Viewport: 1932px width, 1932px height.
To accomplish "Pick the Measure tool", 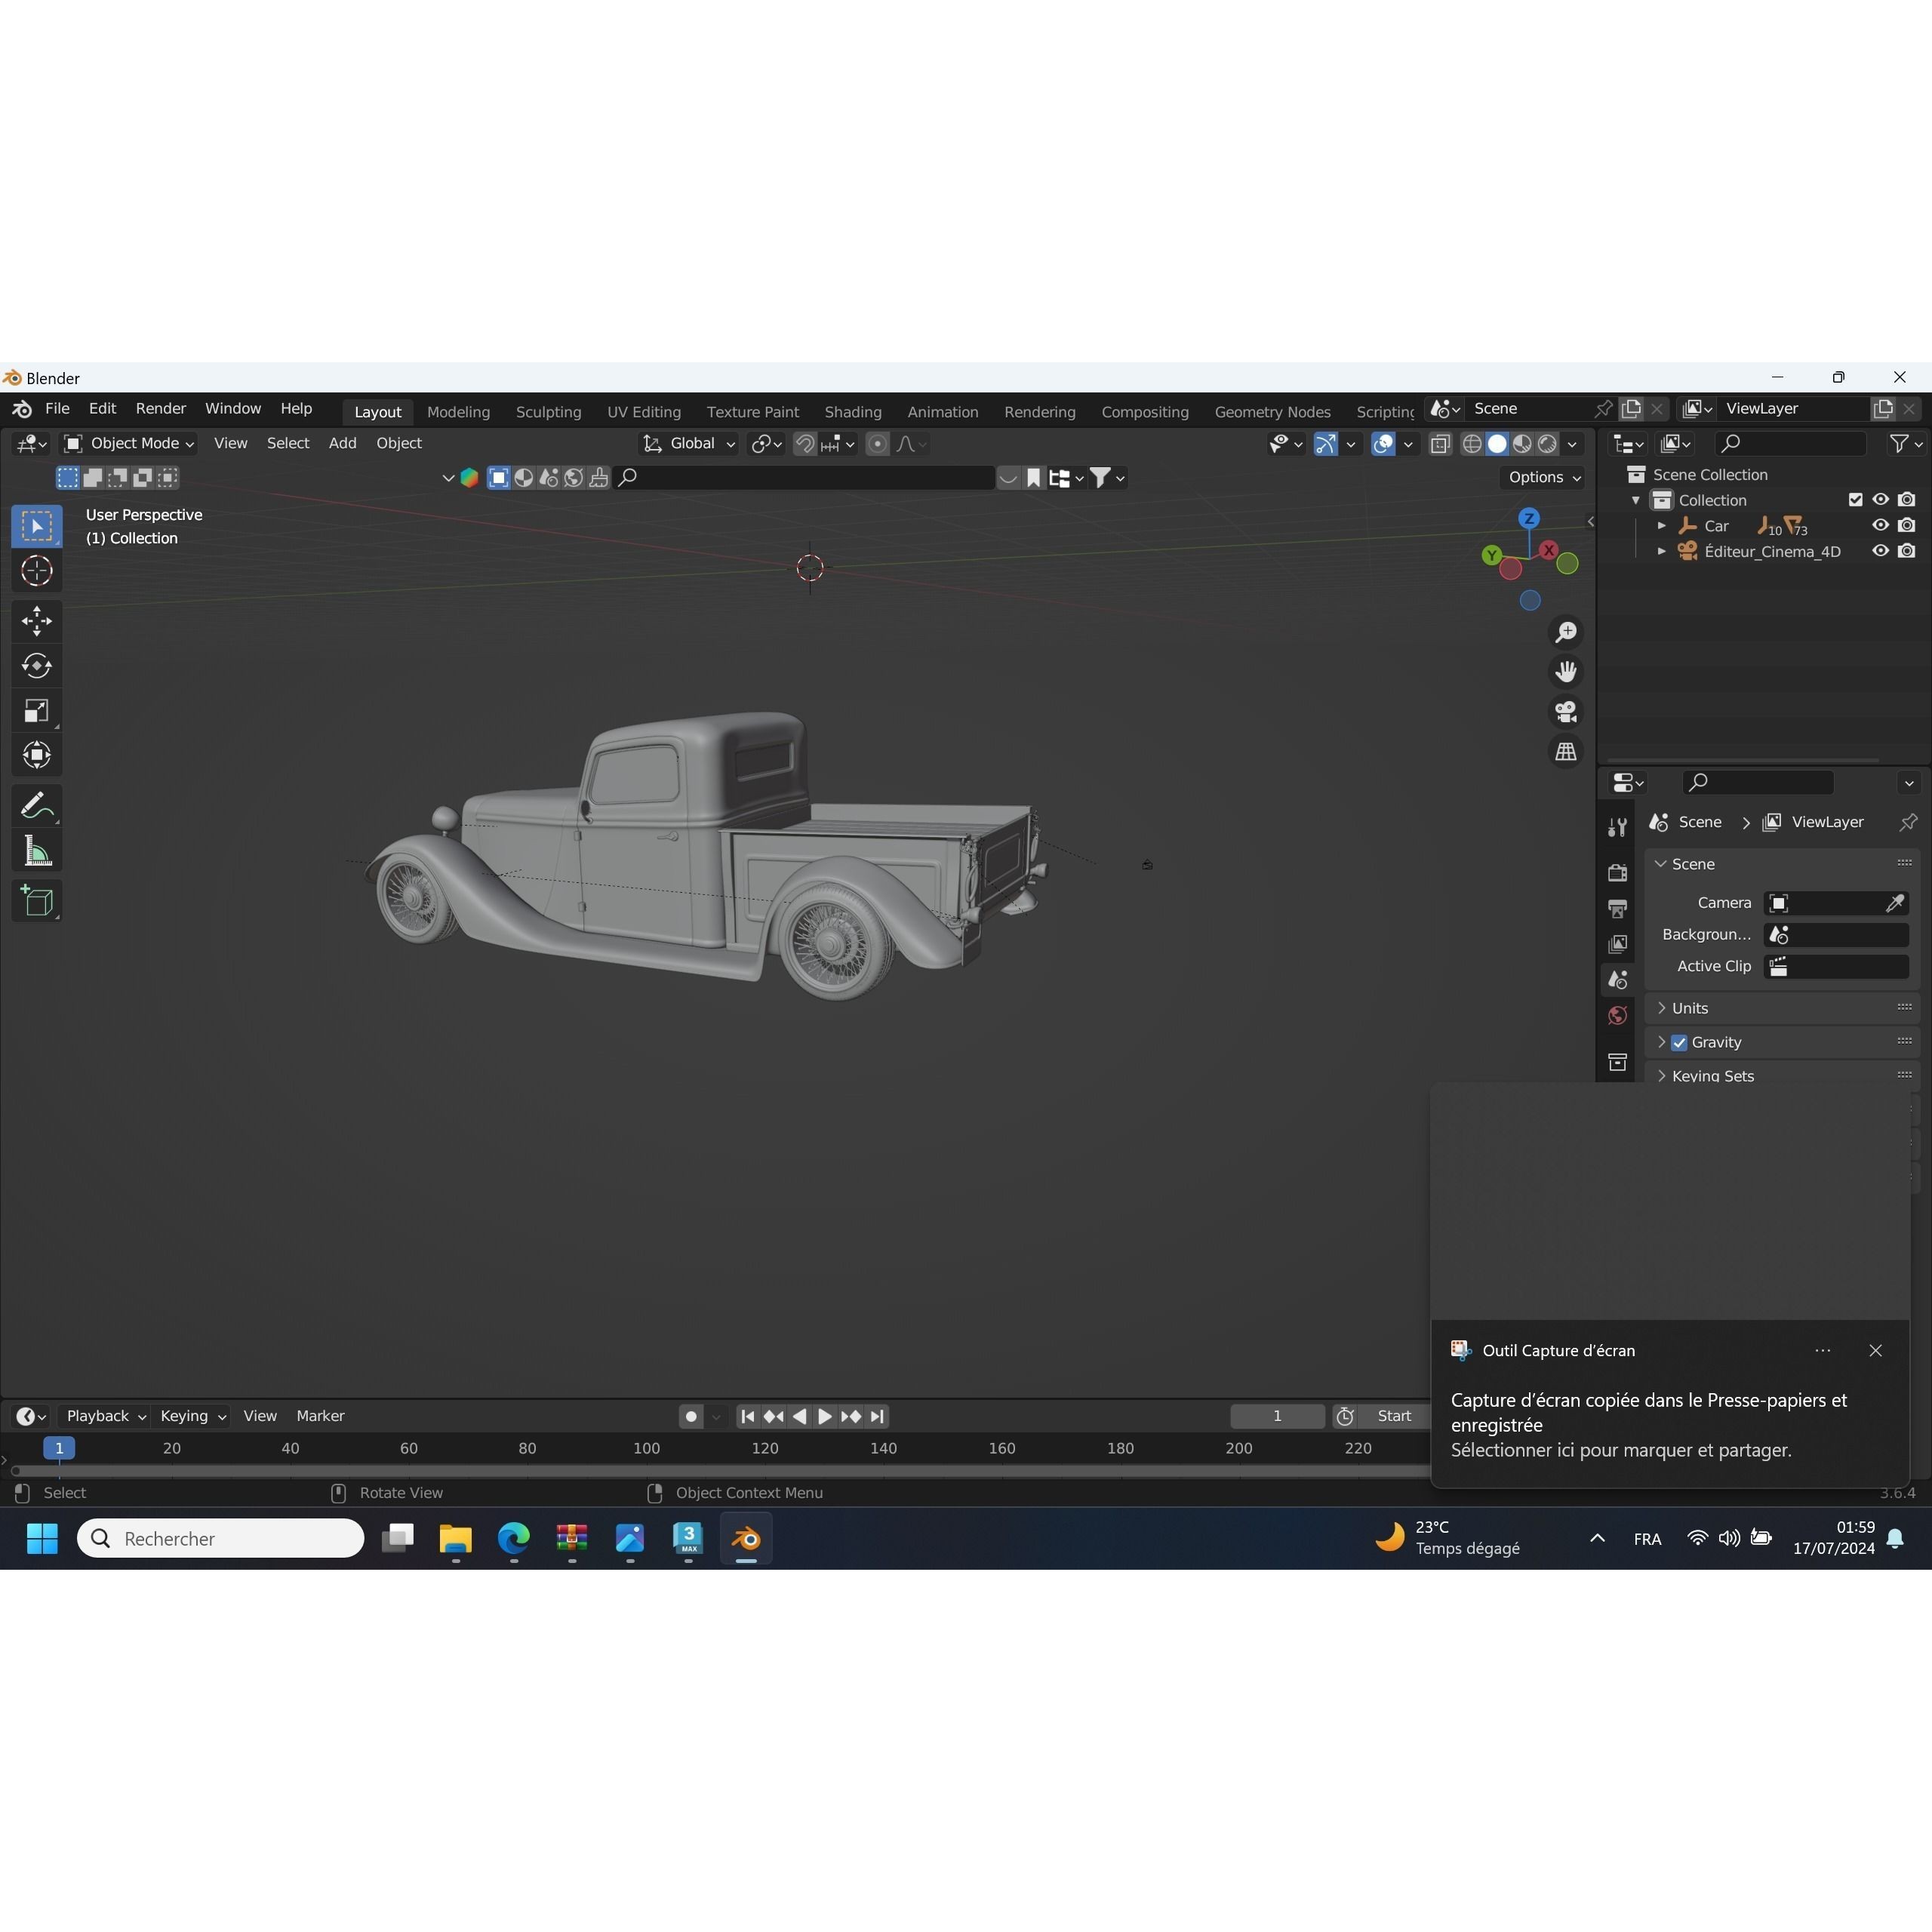I will 37,850.
